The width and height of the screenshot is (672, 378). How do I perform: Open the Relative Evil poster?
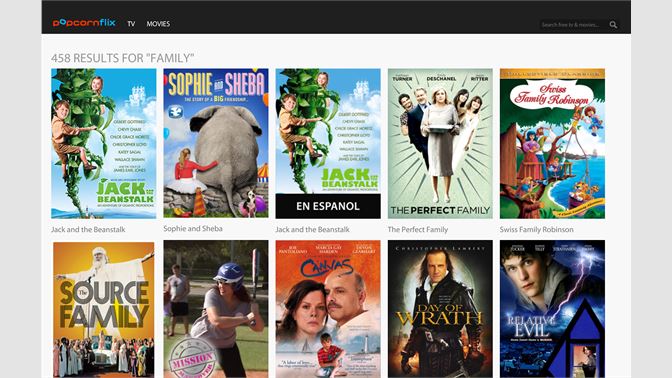coord(552,309)
